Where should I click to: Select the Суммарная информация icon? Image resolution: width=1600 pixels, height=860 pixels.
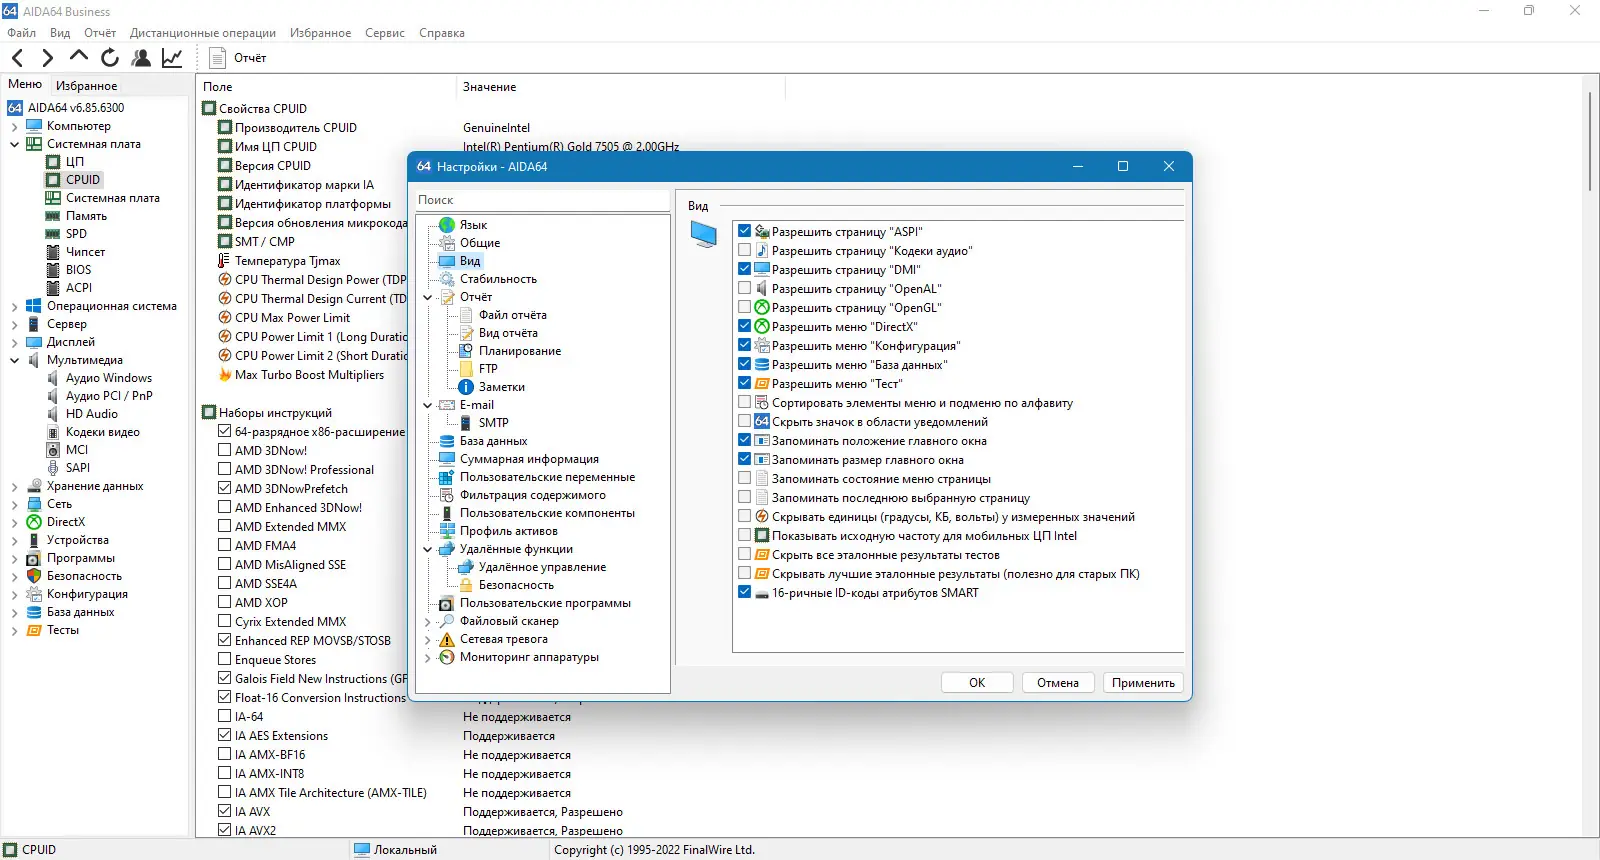(447, 459)
